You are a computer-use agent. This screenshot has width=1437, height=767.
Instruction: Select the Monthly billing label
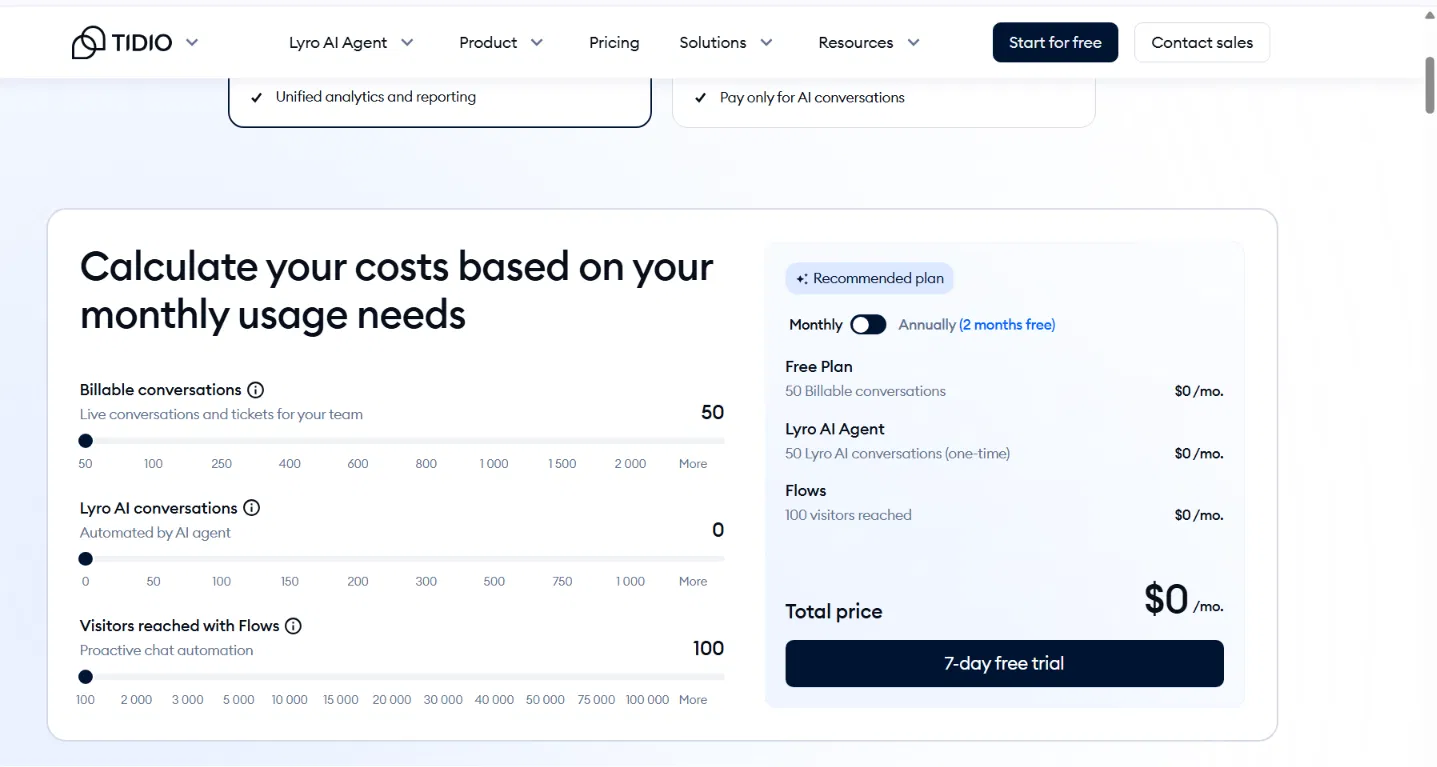(816, 324)
